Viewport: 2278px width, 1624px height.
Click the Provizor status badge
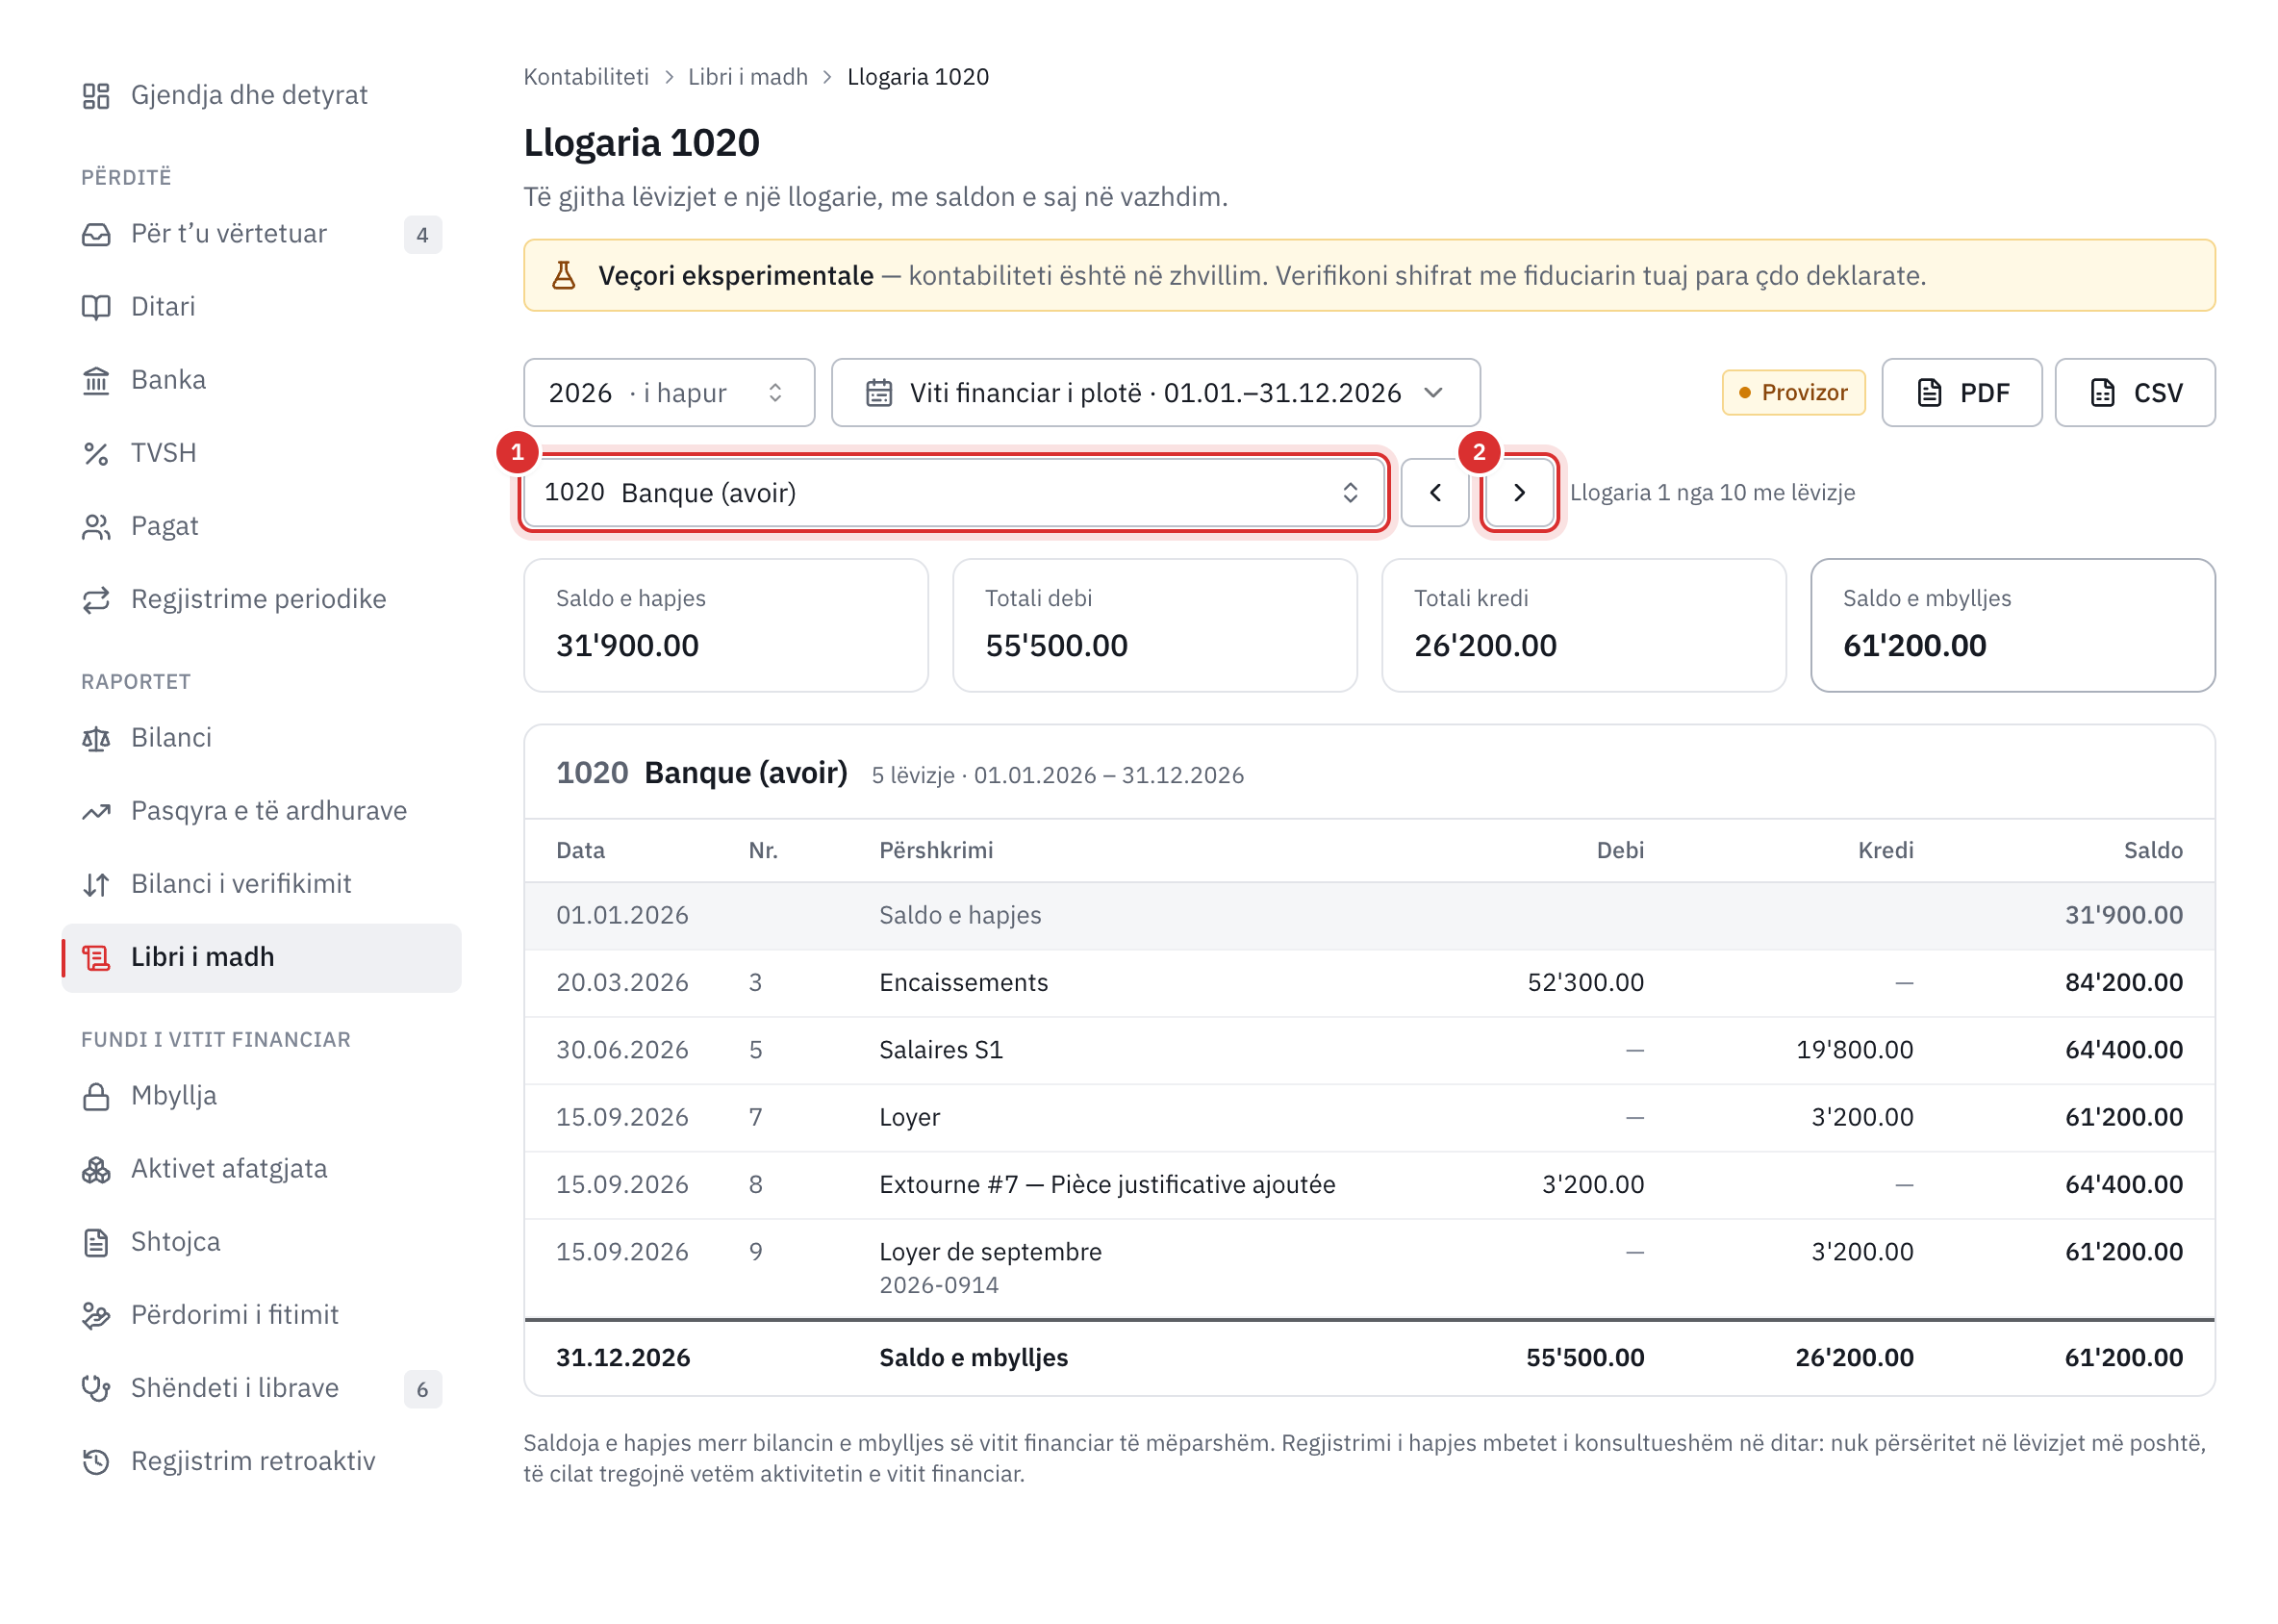[1793, 393]
